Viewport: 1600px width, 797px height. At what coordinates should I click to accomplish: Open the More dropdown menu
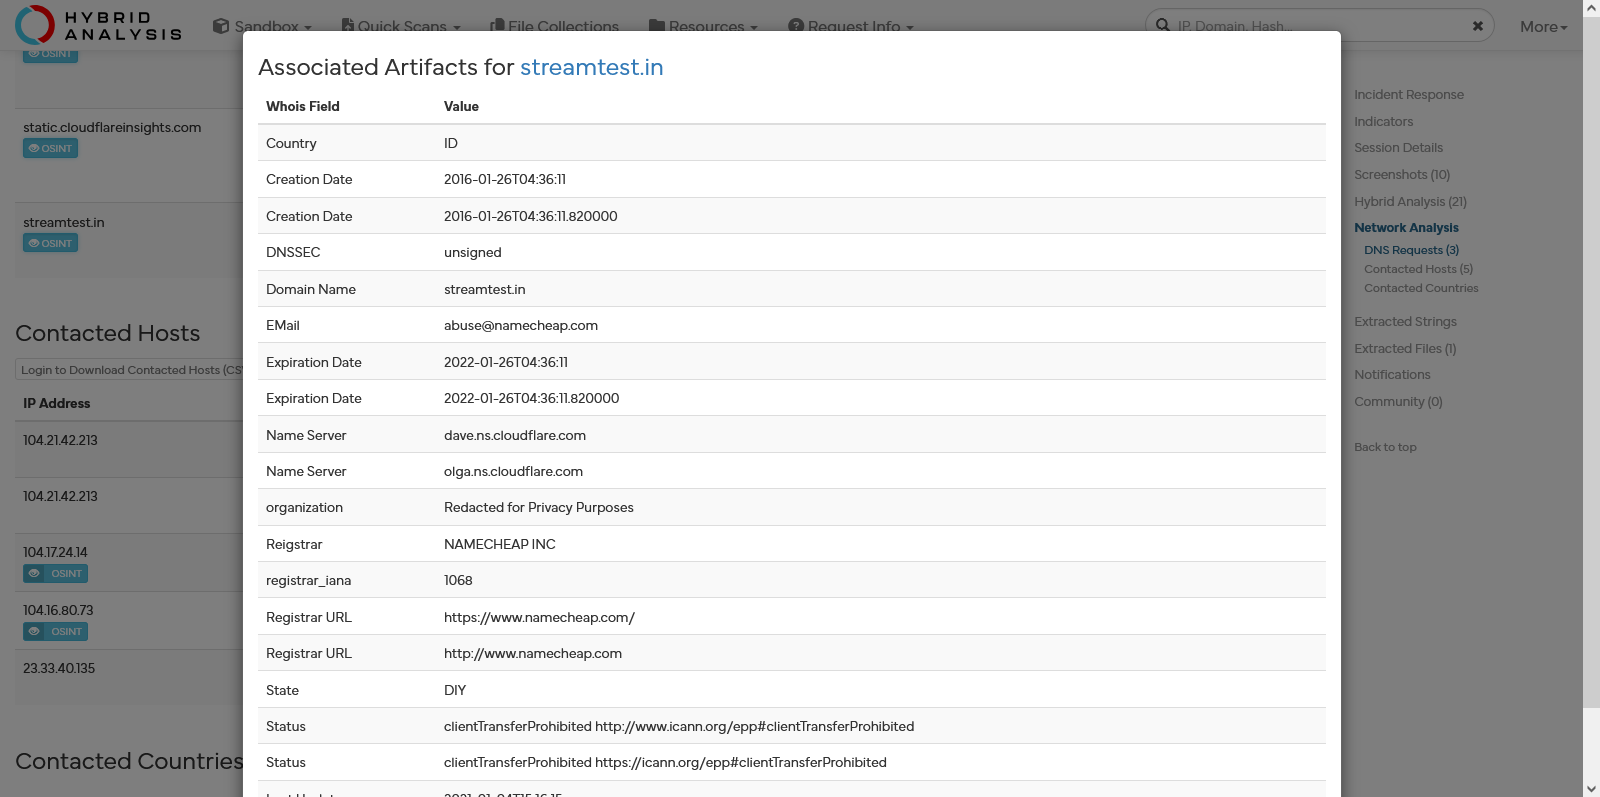pos(1543,27)
